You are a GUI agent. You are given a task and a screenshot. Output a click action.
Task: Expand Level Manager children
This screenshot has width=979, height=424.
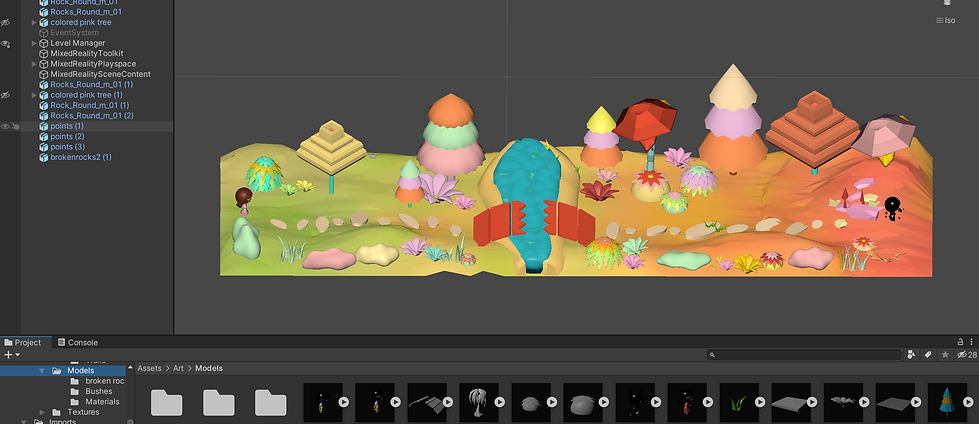point(35,43)
